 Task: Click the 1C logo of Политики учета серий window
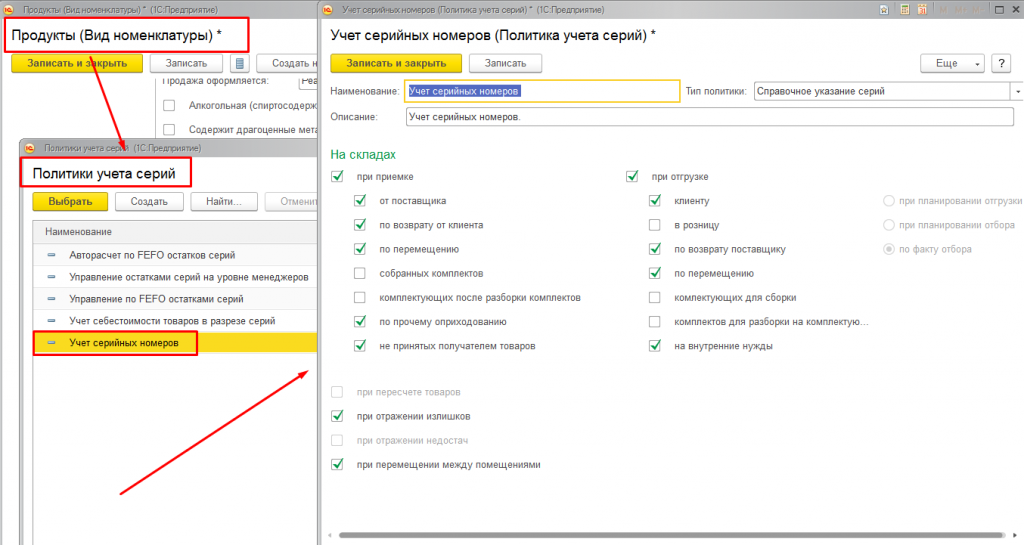pyautogui.click(x=30, y=148)
